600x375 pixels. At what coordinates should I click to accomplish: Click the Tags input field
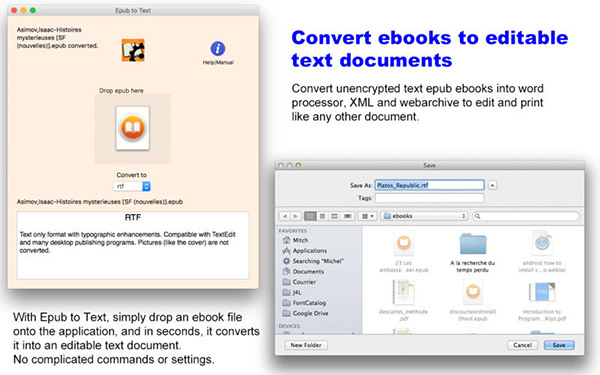pos(429,198)
